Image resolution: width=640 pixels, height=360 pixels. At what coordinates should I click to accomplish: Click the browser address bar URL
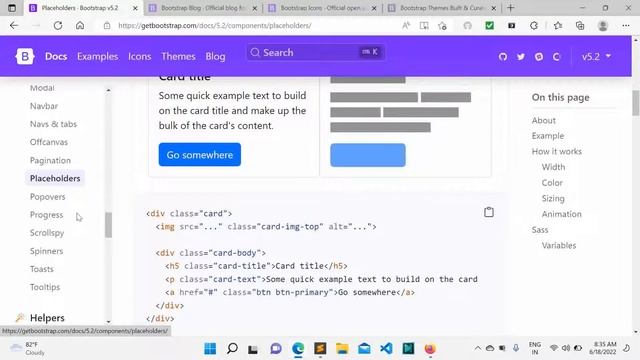click(x=215, y=26)
